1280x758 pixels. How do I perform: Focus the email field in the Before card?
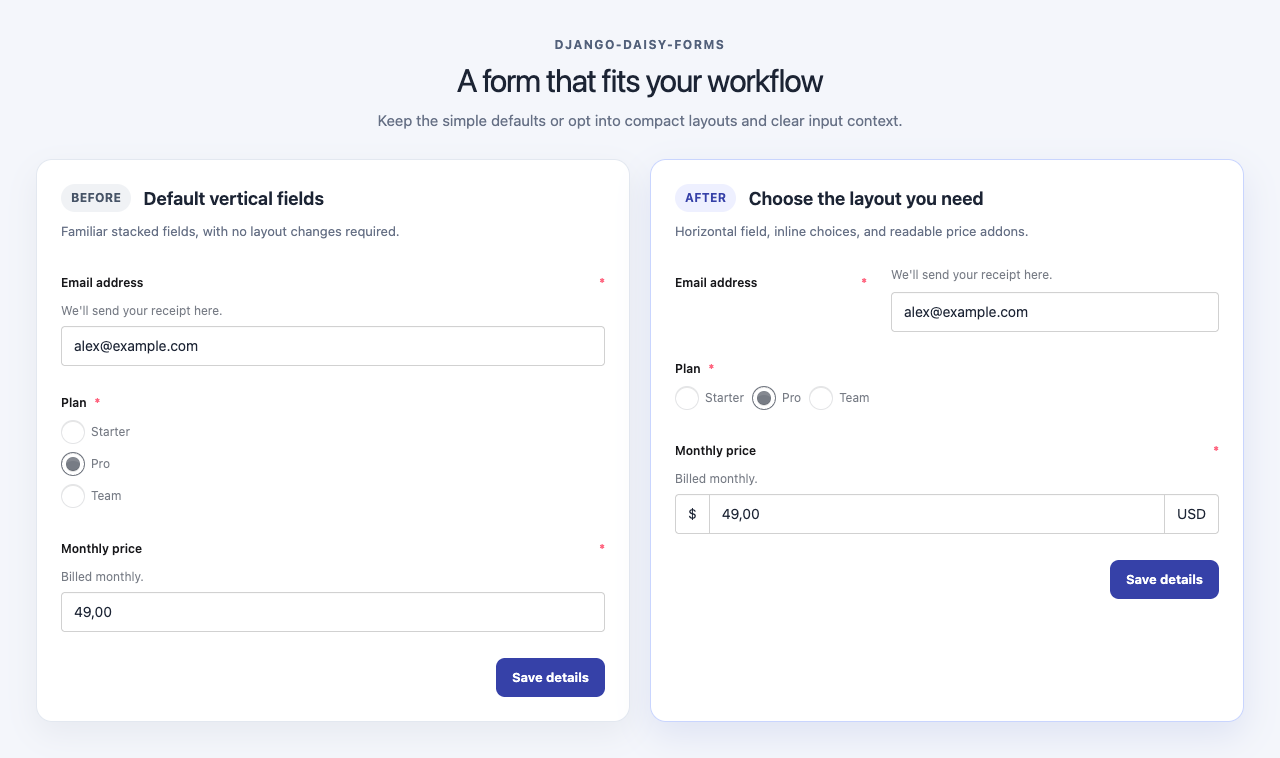click(333, 346)
